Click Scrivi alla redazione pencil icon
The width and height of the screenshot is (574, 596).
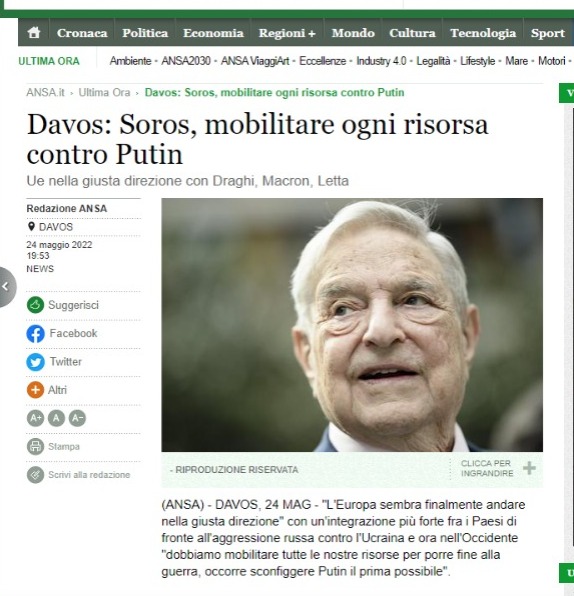35,475
